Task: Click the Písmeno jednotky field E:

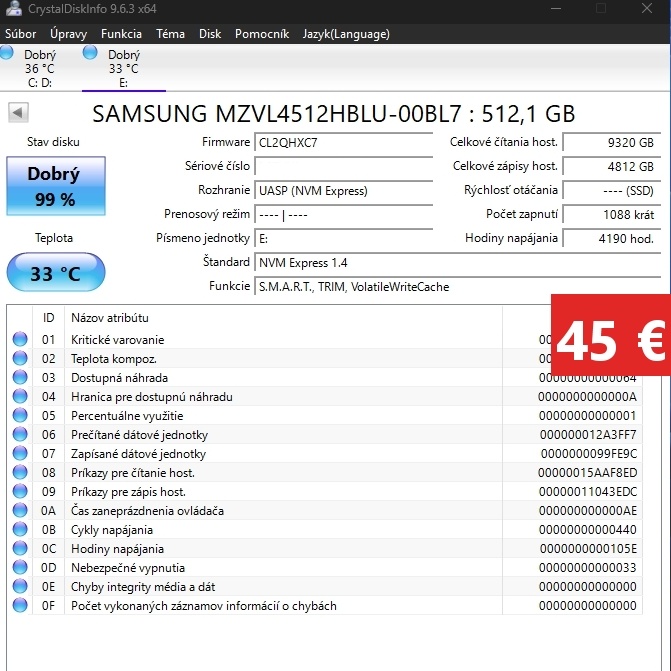Action: (x=344, y=238)
